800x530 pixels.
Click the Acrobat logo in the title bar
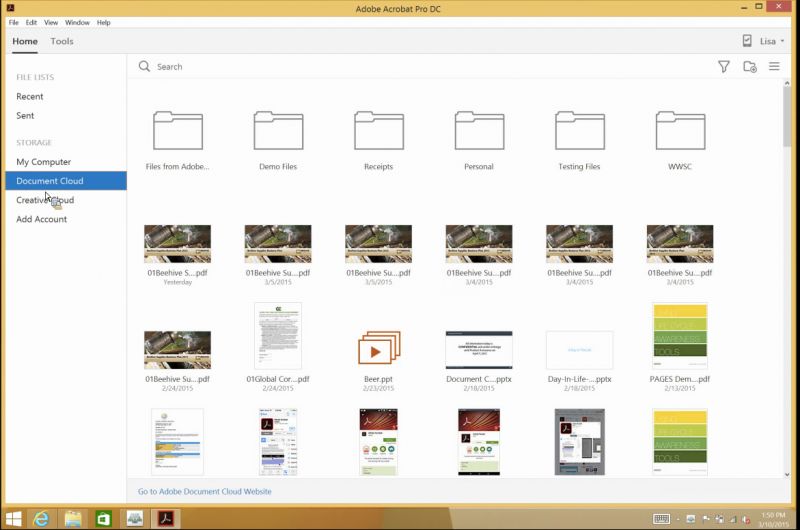pyautogui.click(x=10, y=8)
